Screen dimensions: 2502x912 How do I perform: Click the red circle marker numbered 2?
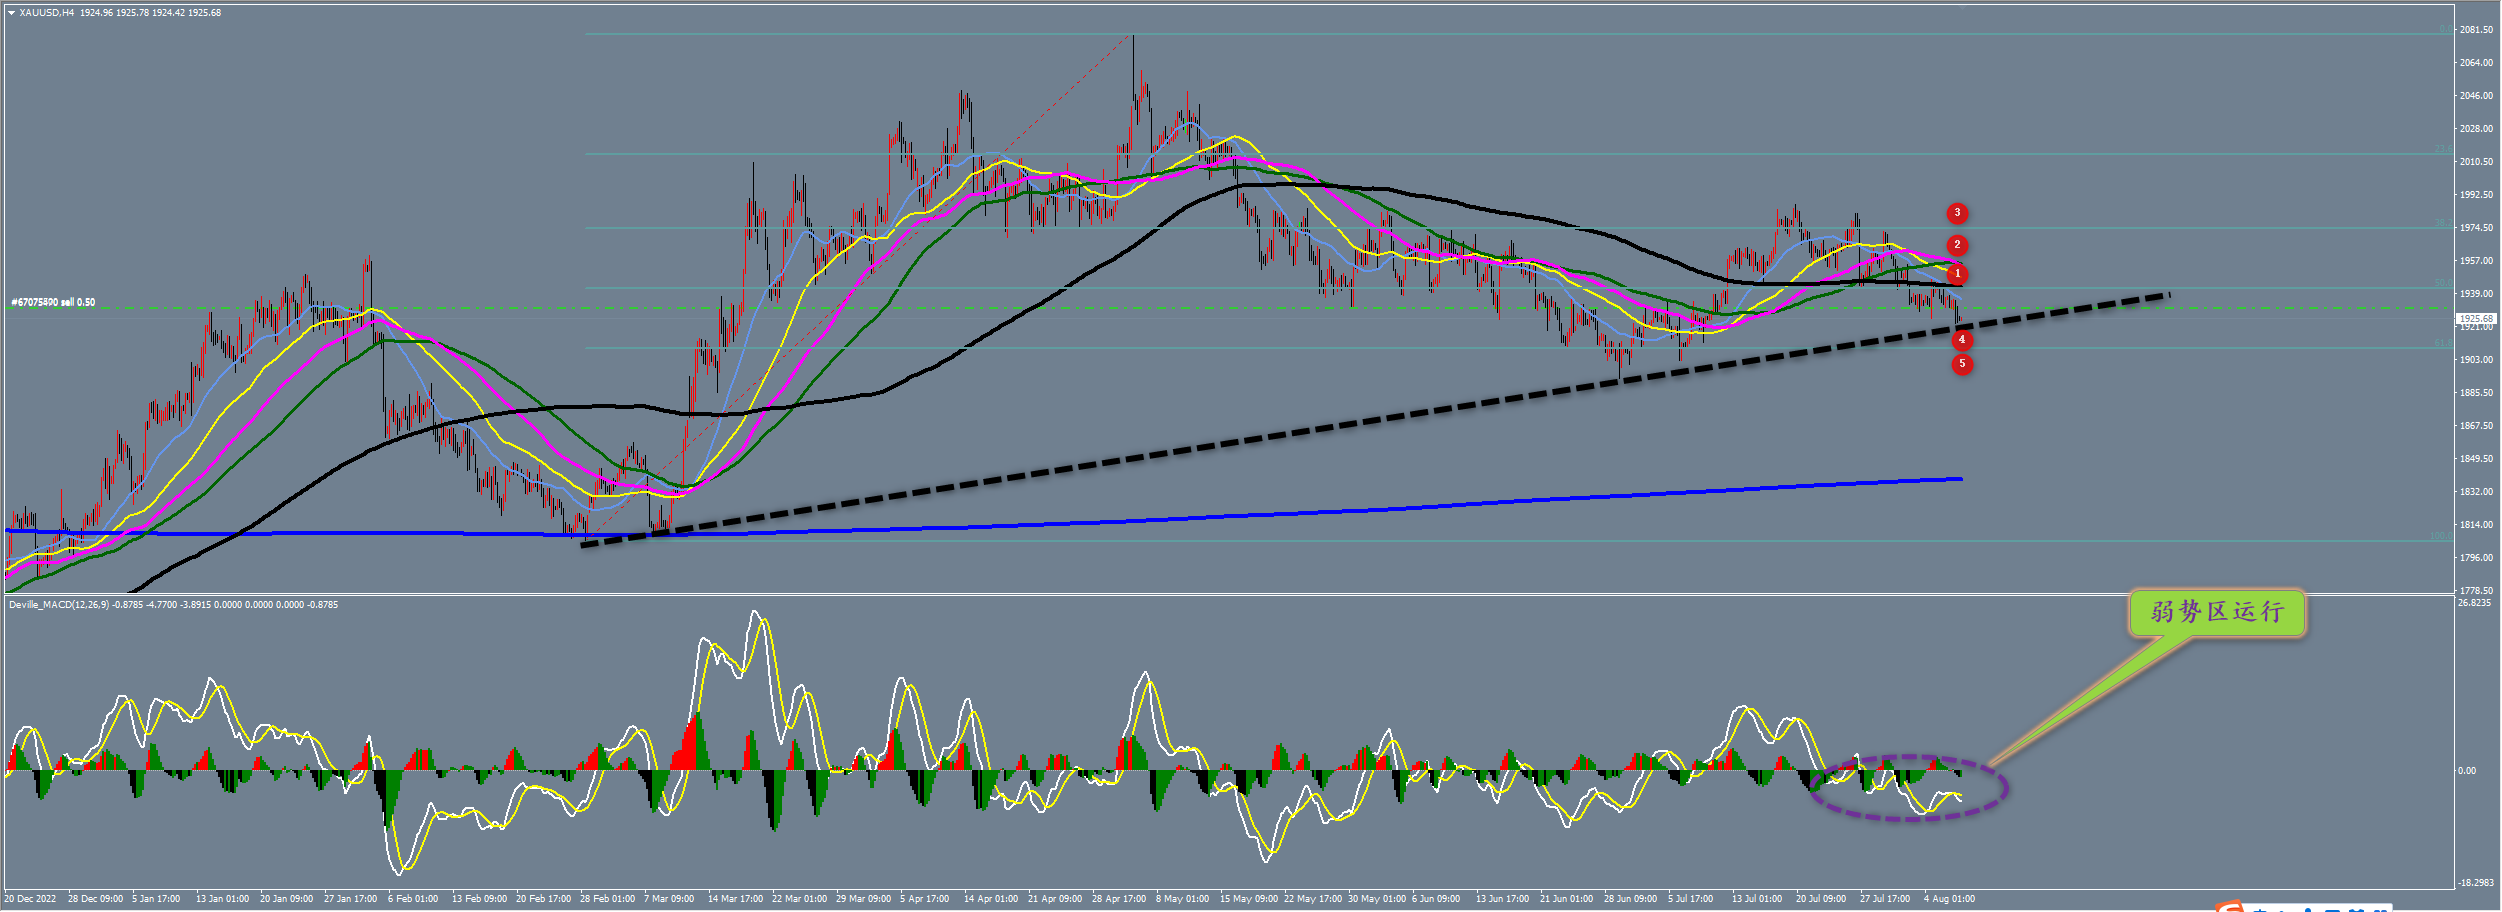tap(1957, 245)
